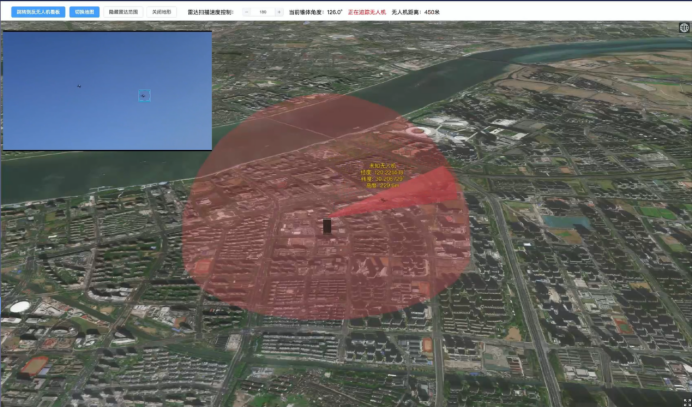This screenshot has height=407, width=693.
Task: Click the 无人机距离 450米 distance readout
Action: (x=415, y=12)
